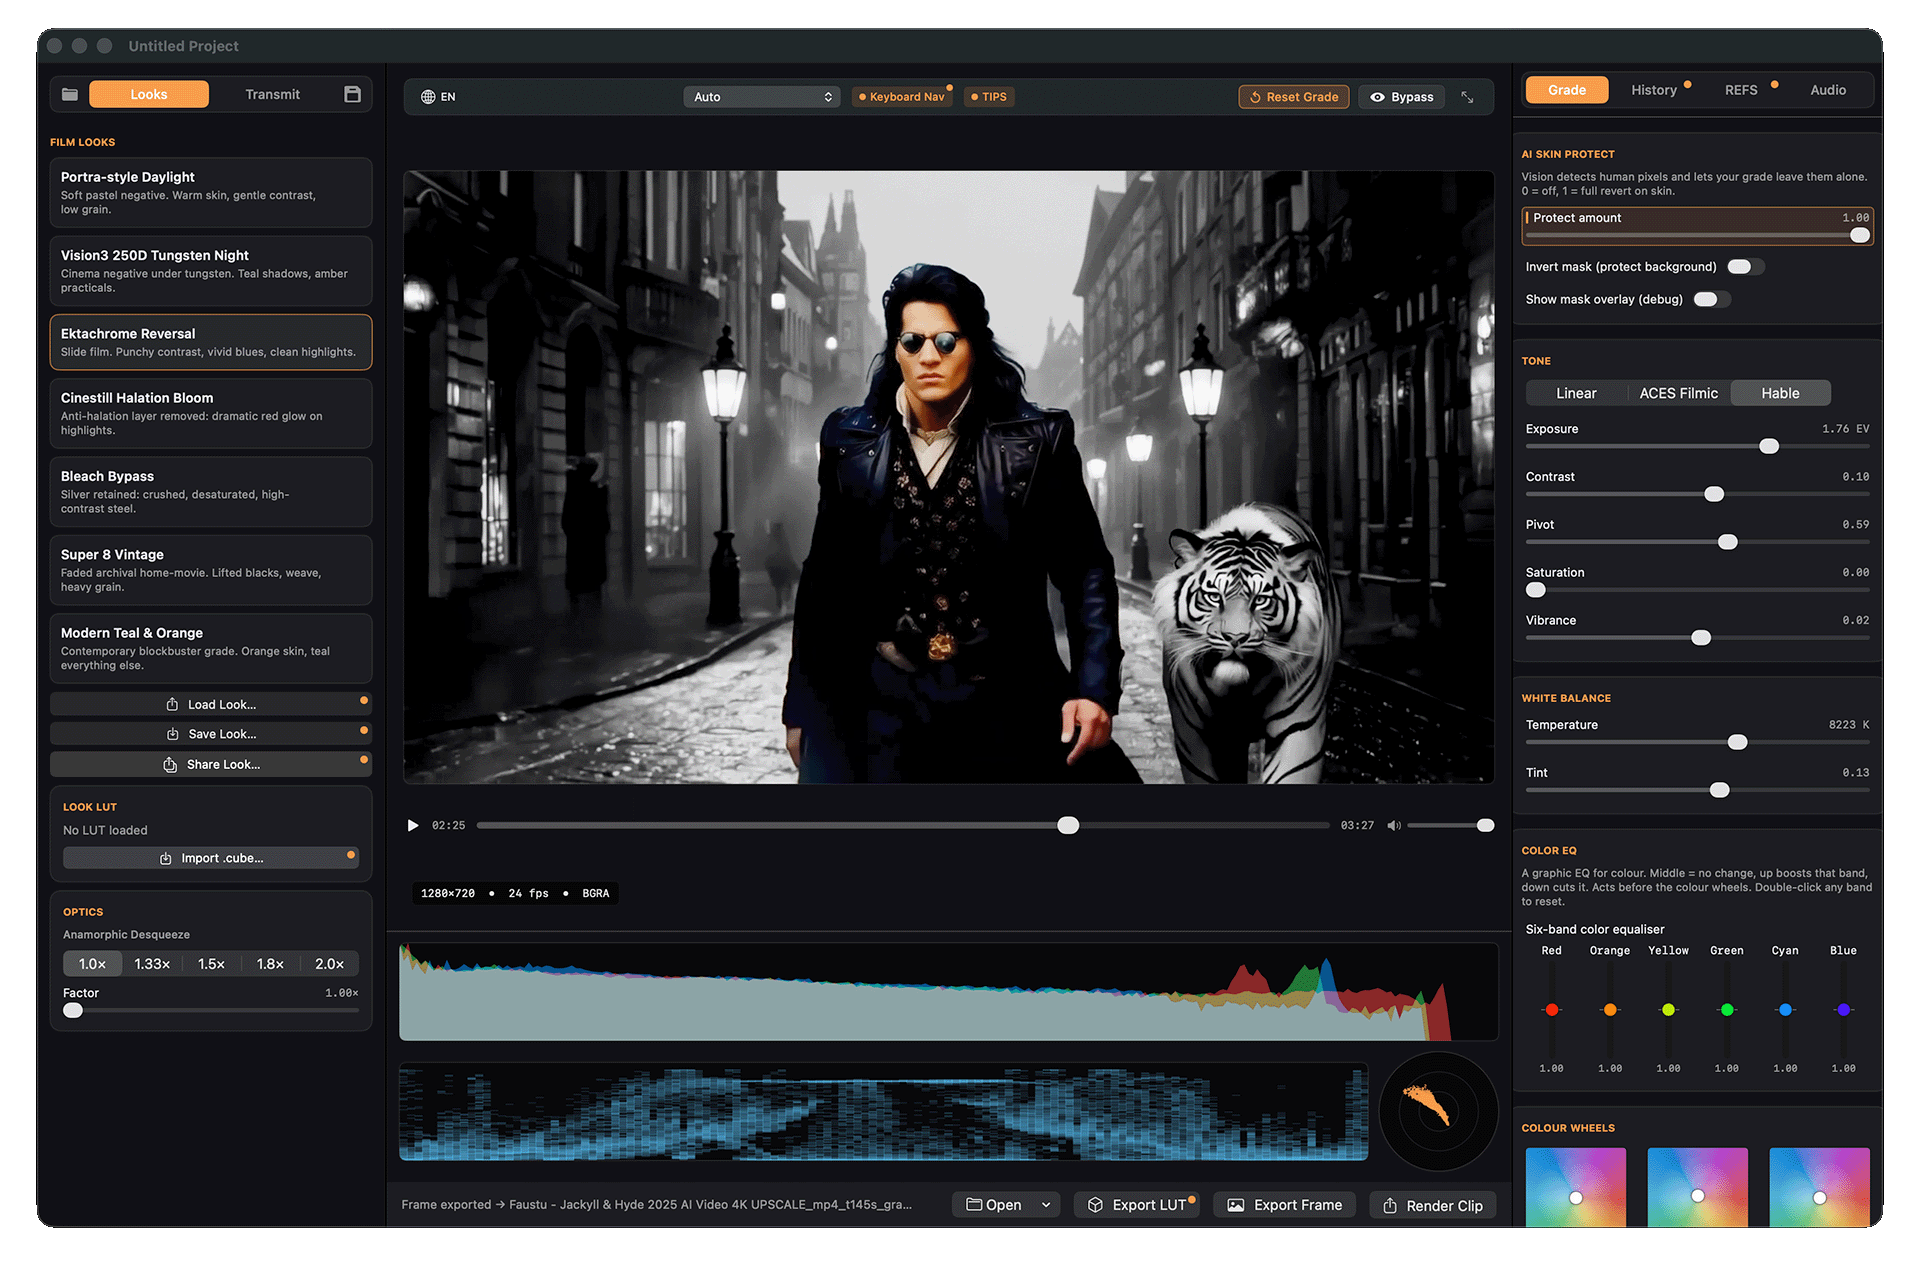1920x1273 pixels.
Task: Apply the Bleach Bypass look
Action: [211, 491]
